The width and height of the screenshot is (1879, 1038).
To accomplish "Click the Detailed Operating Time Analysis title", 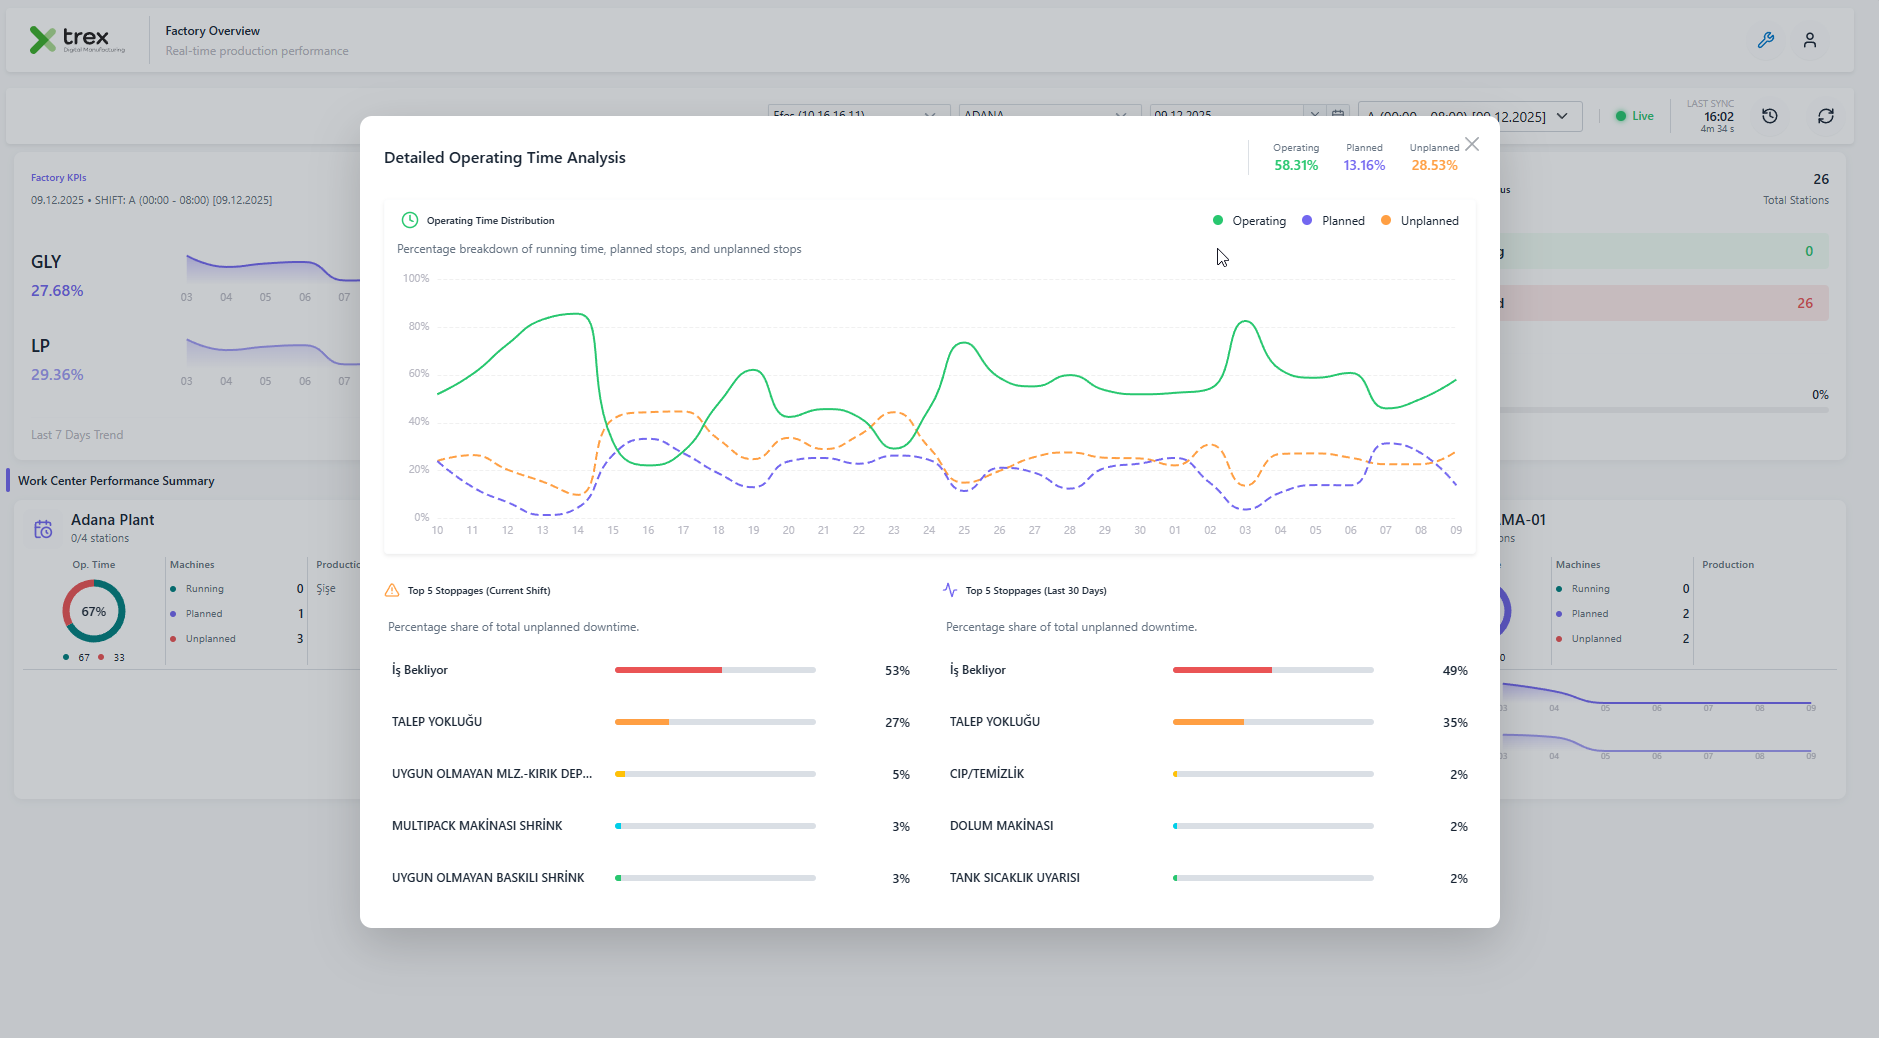I will [505, 158].
